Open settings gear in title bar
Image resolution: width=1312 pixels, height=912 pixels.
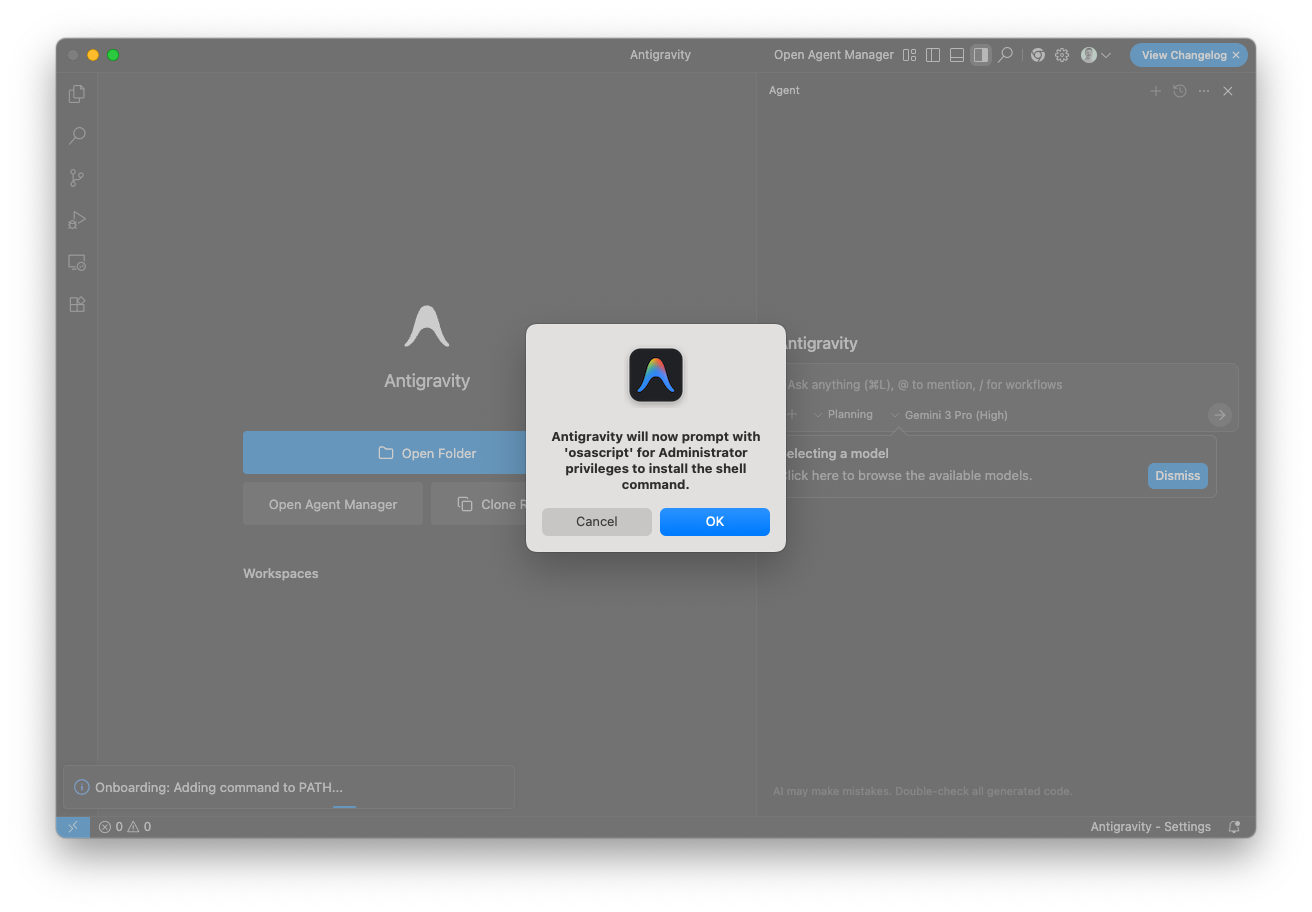coord(1062,55)
